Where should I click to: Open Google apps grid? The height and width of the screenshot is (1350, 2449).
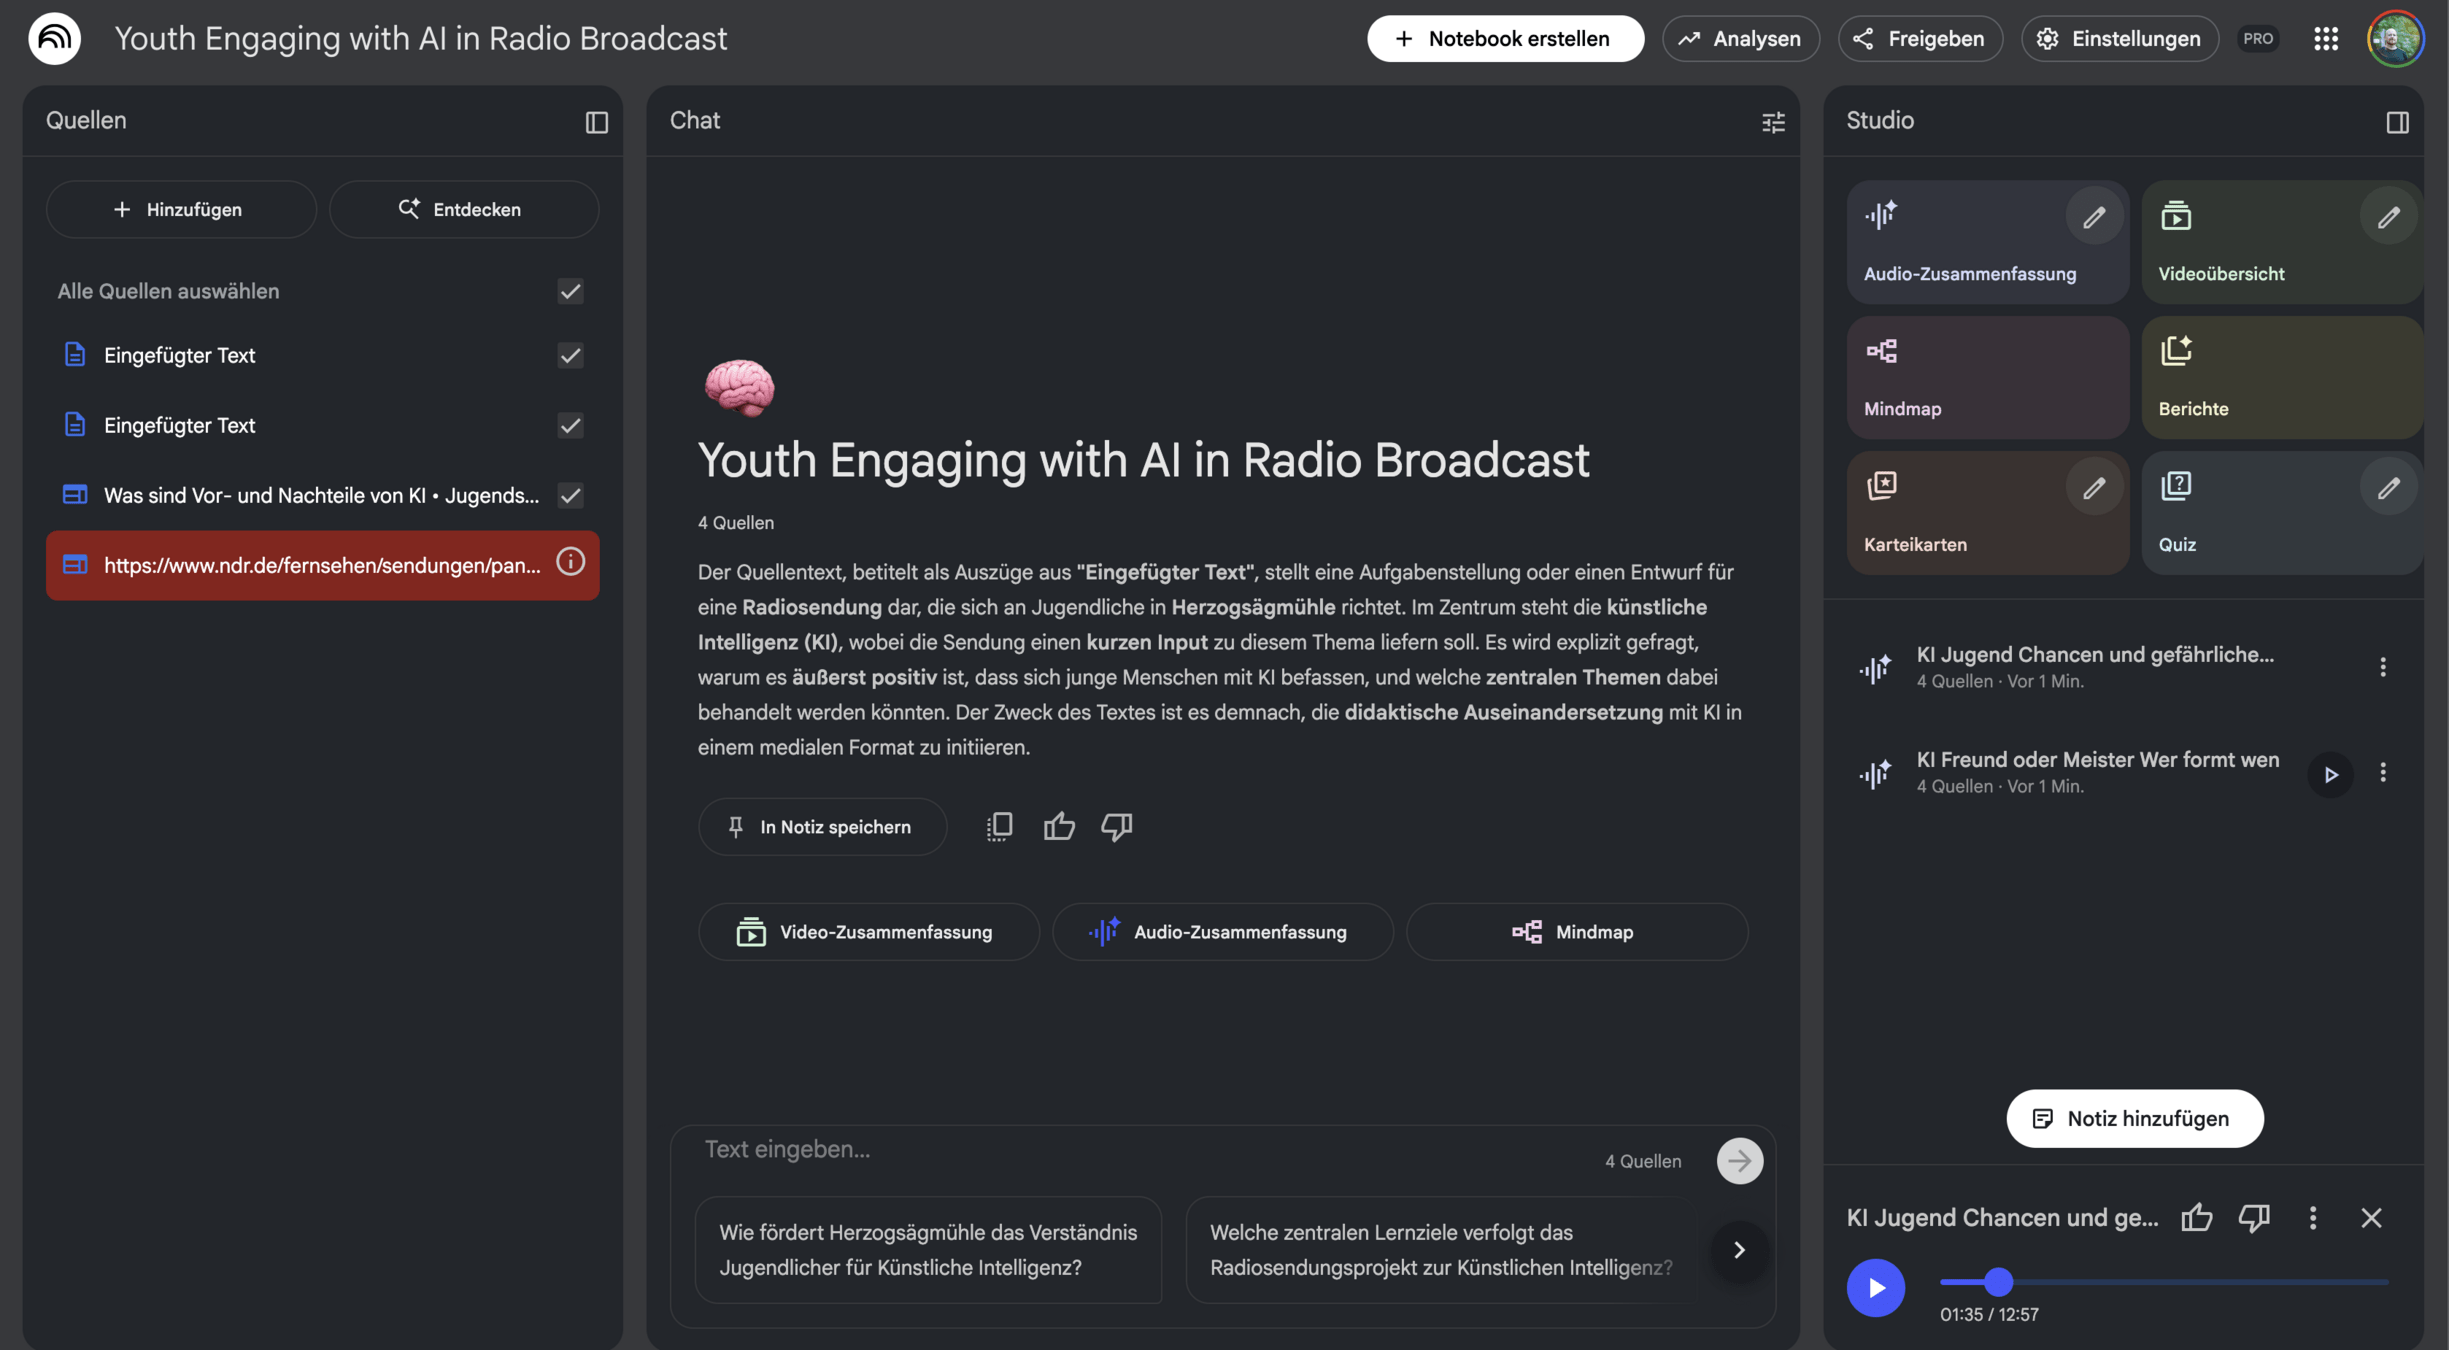[x=2326, y=39]
